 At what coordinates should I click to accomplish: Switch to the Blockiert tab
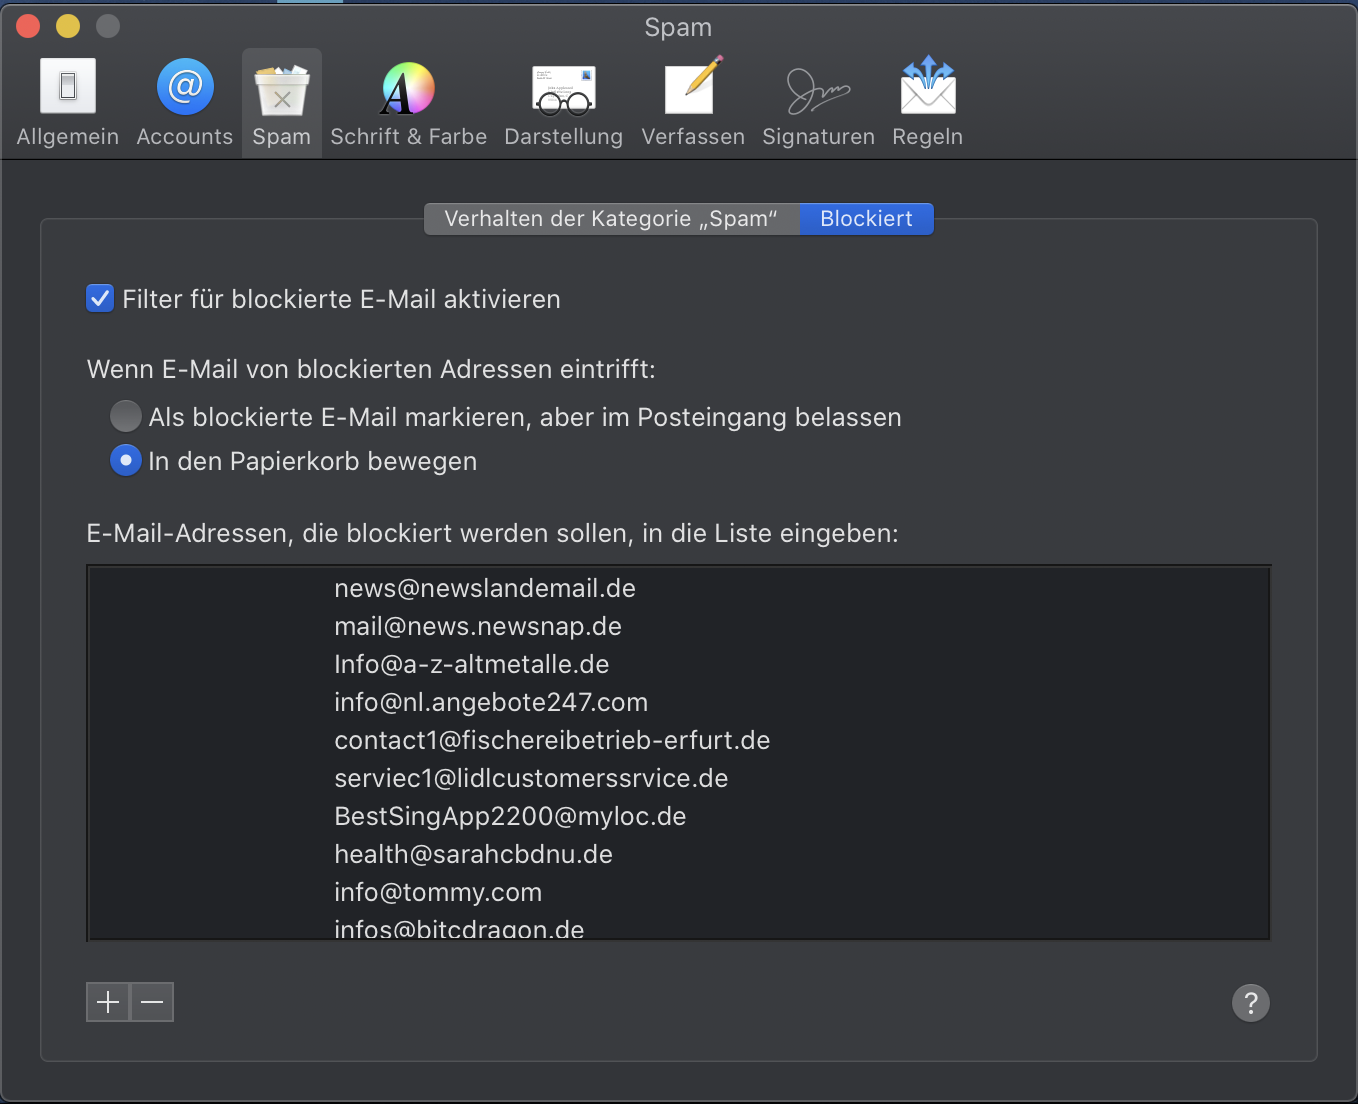pos(866,219)
